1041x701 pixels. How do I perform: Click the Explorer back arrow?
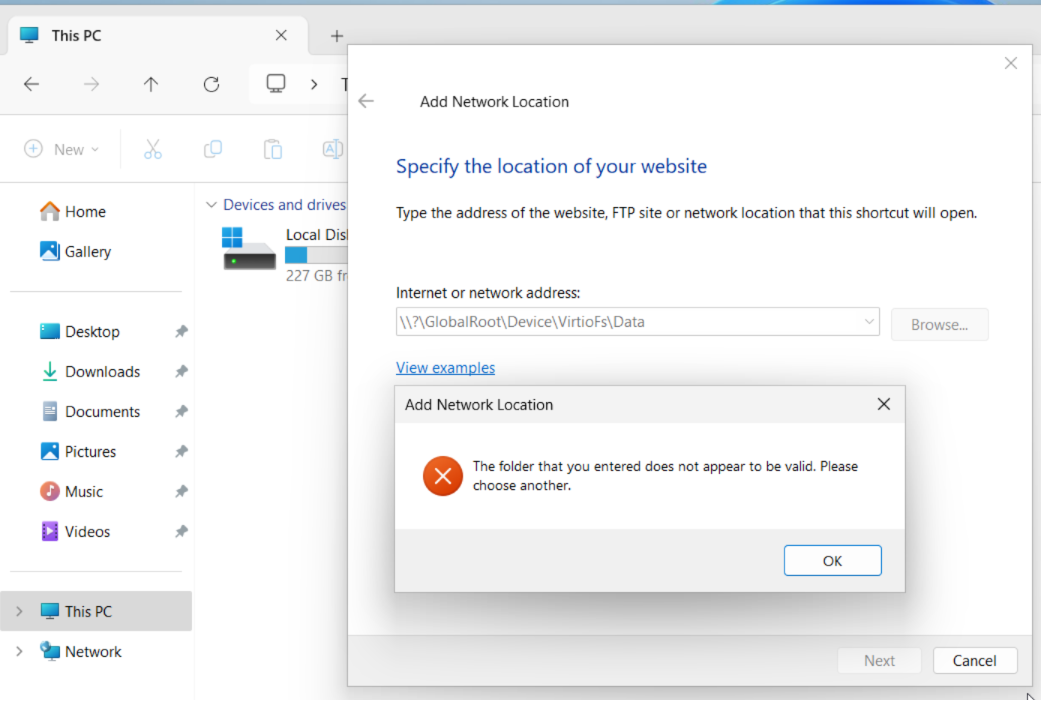pyautogui.click(x=31, y=85)
